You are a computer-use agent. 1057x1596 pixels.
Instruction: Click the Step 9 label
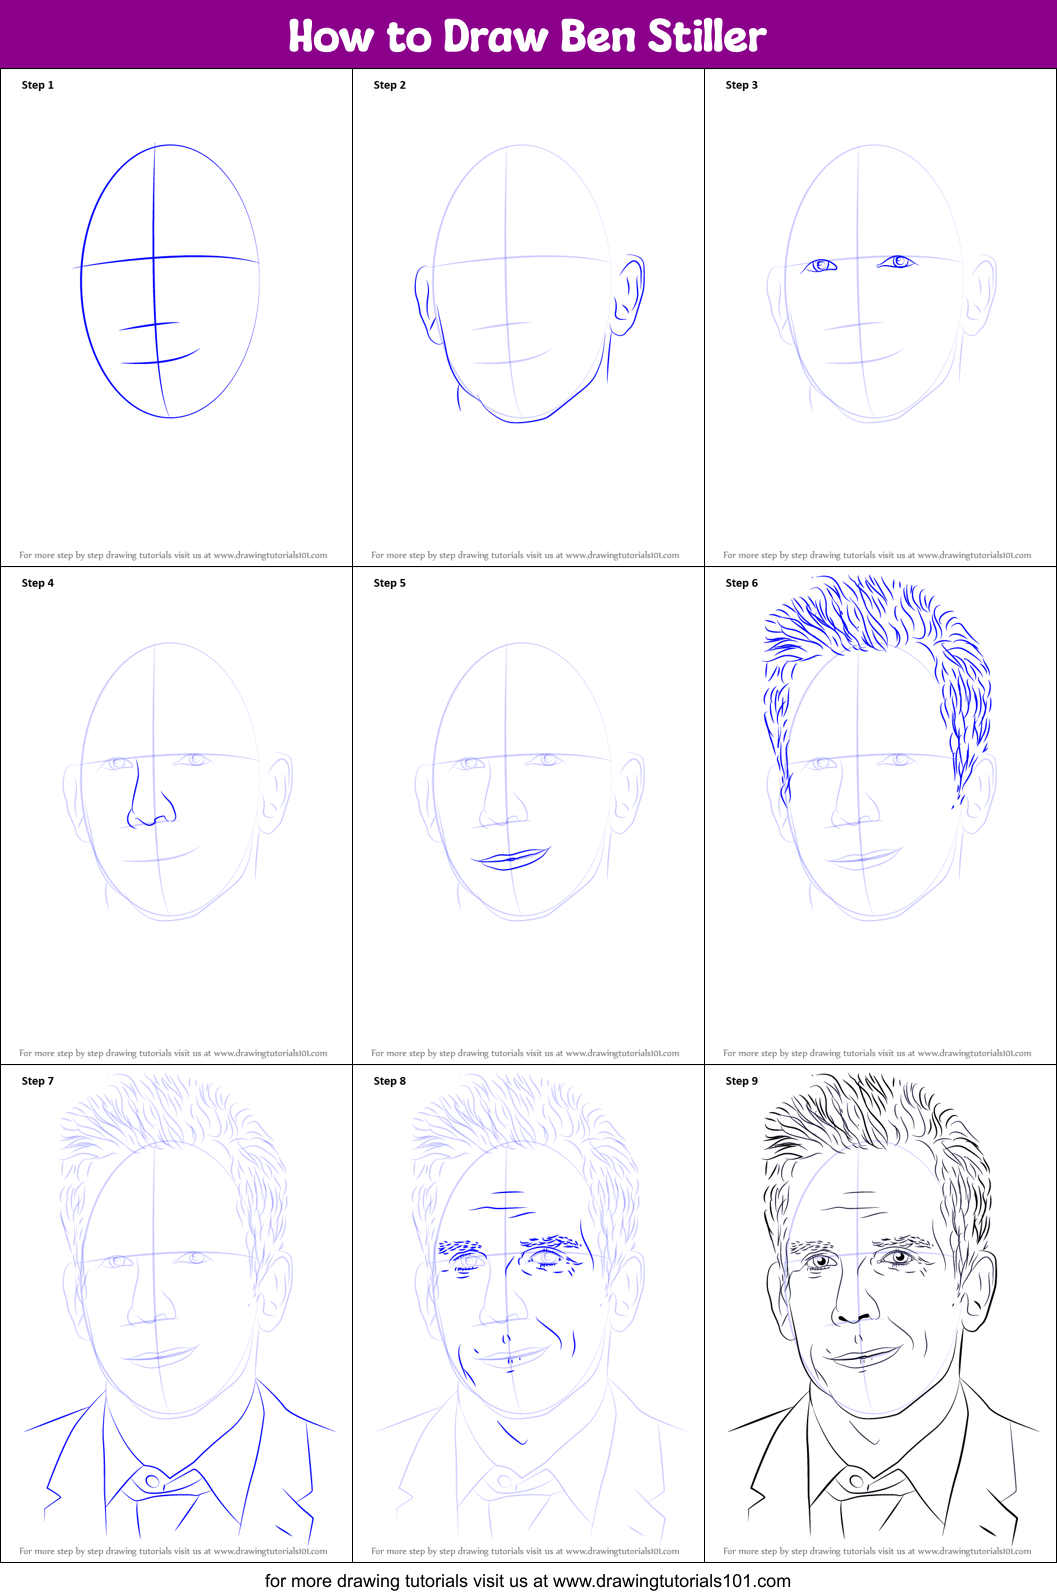tap(742, 1081)
